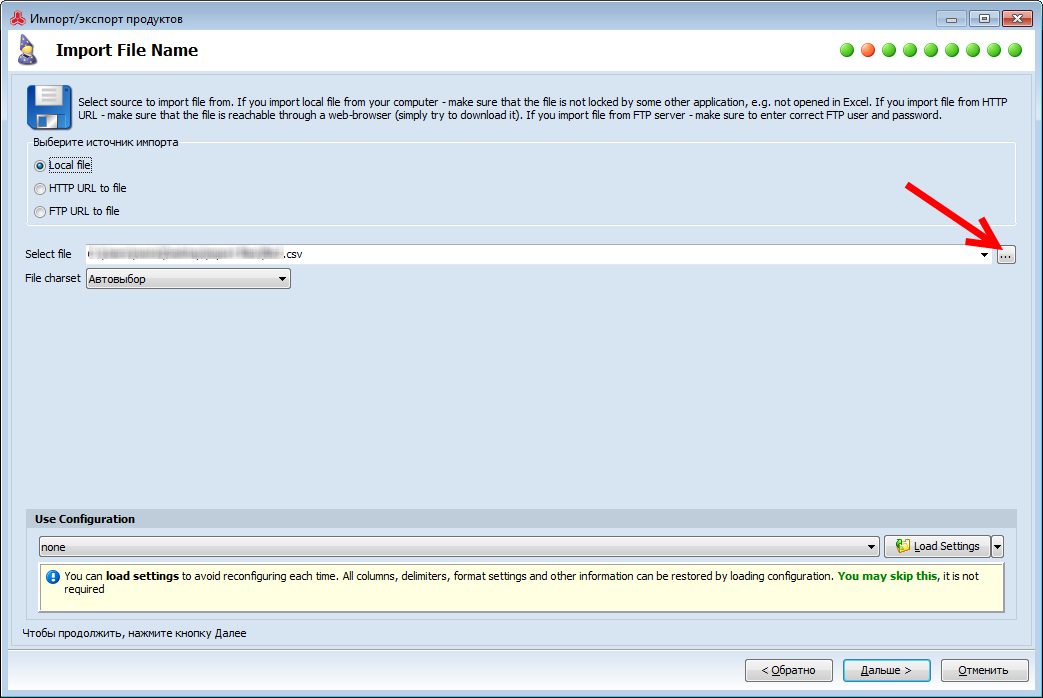Click the first green step indicator dot
1043x698 pixels.
tap(847, 50)
